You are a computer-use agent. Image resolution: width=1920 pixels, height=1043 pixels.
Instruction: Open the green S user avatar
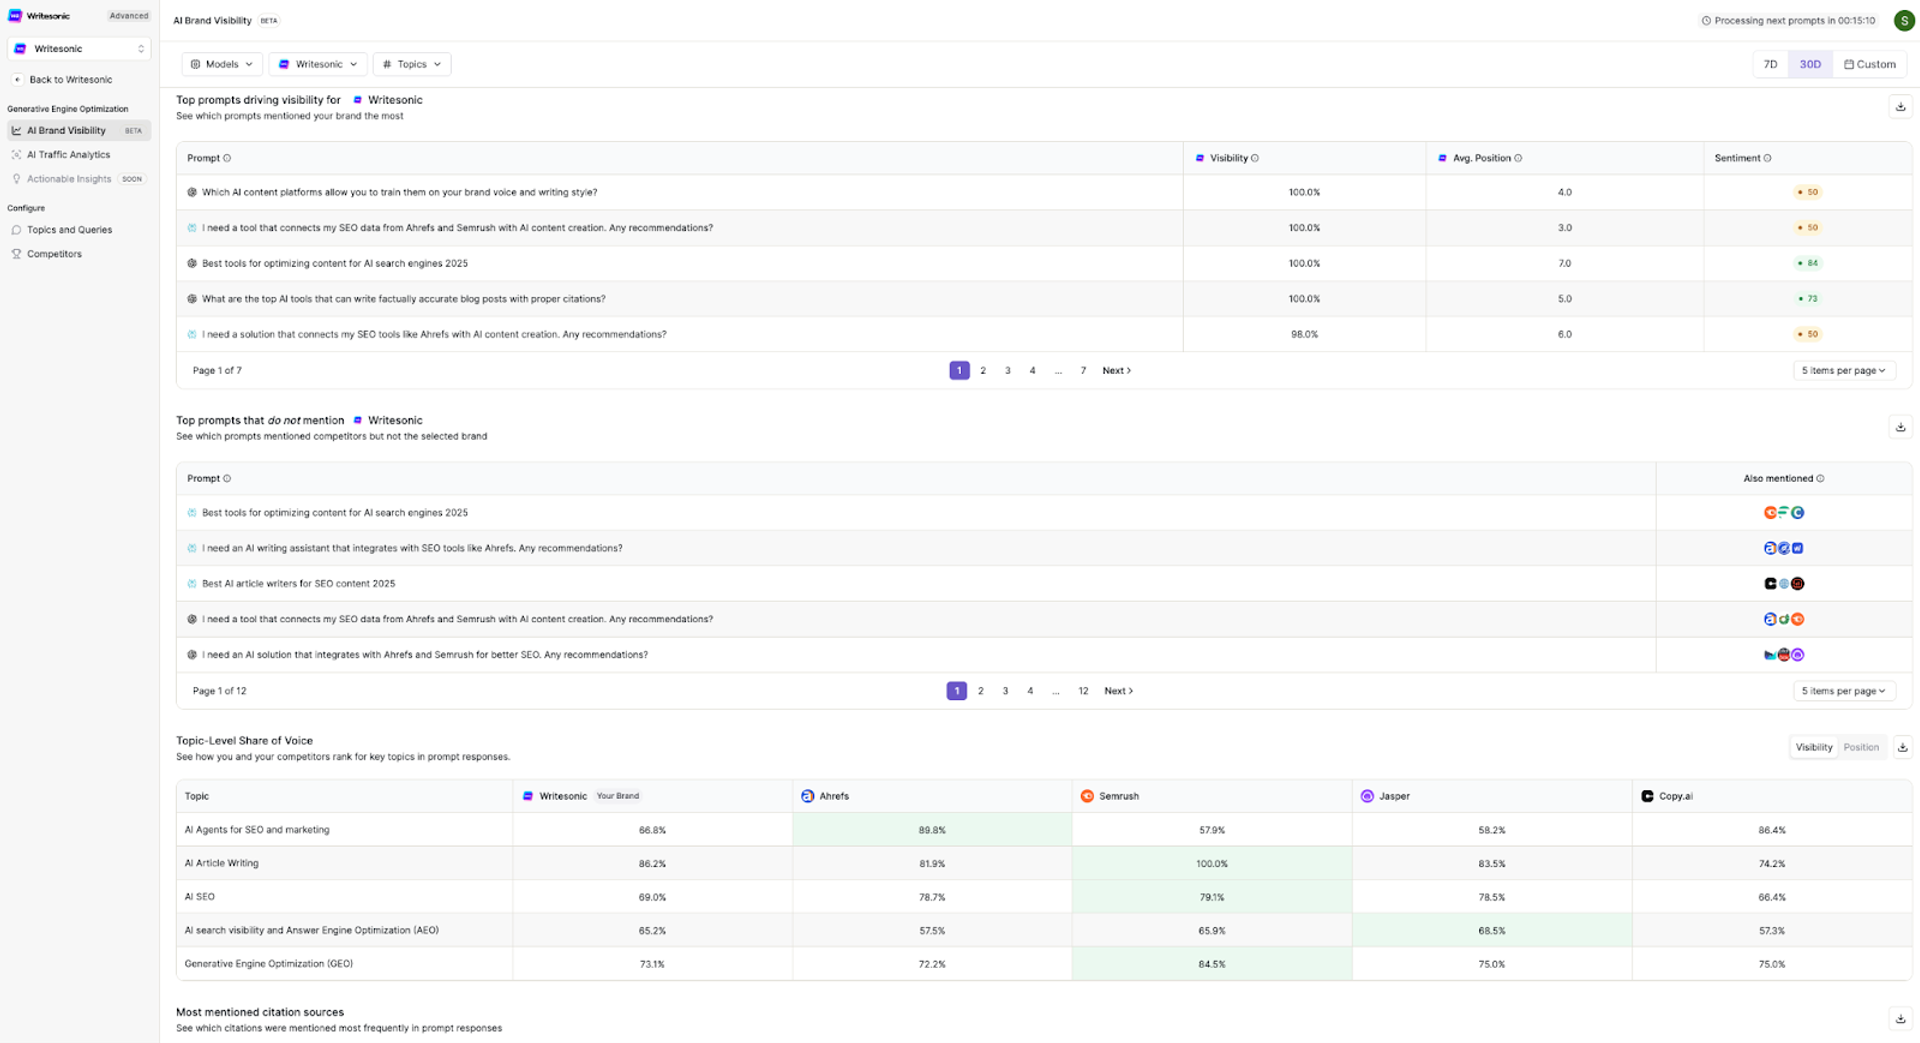1904,20
